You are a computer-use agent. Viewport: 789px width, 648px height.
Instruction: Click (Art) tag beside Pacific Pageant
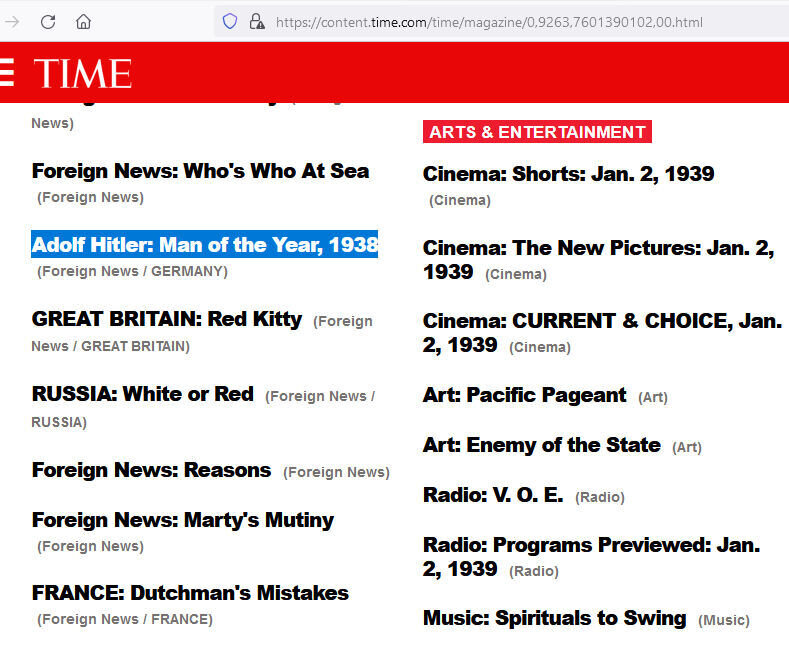653,397
